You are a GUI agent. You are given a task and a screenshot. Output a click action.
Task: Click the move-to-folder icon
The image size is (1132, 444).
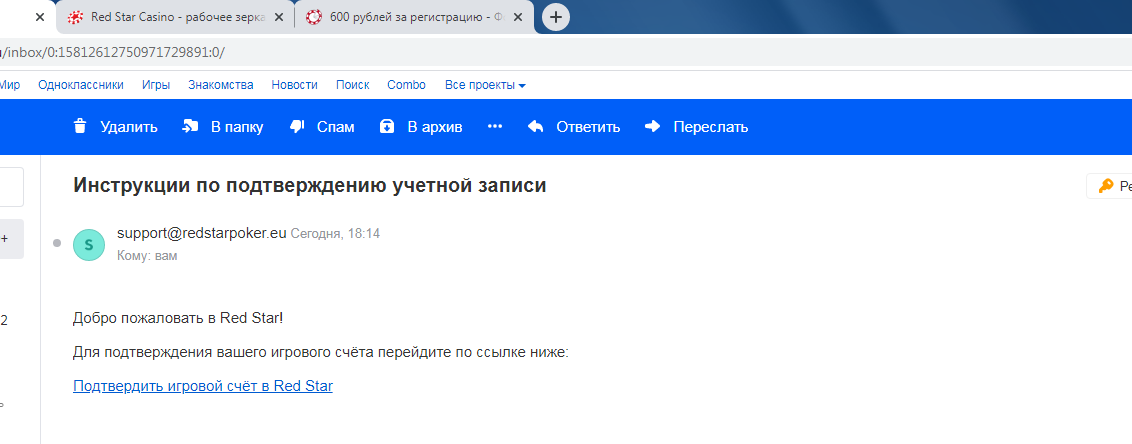[190, 127]
